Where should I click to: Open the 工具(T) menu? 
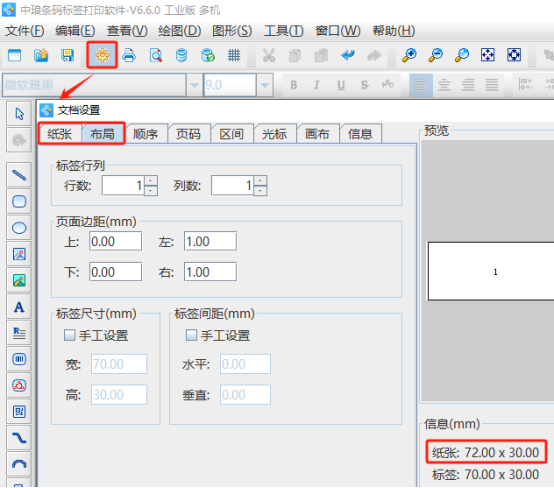(x=284, y=31)
